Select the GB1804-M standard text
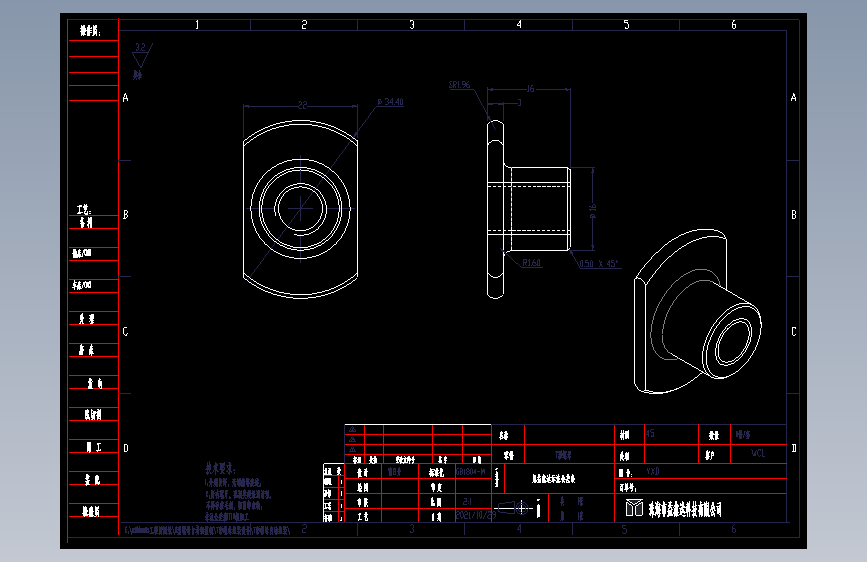867x562 pixels. 471,472
